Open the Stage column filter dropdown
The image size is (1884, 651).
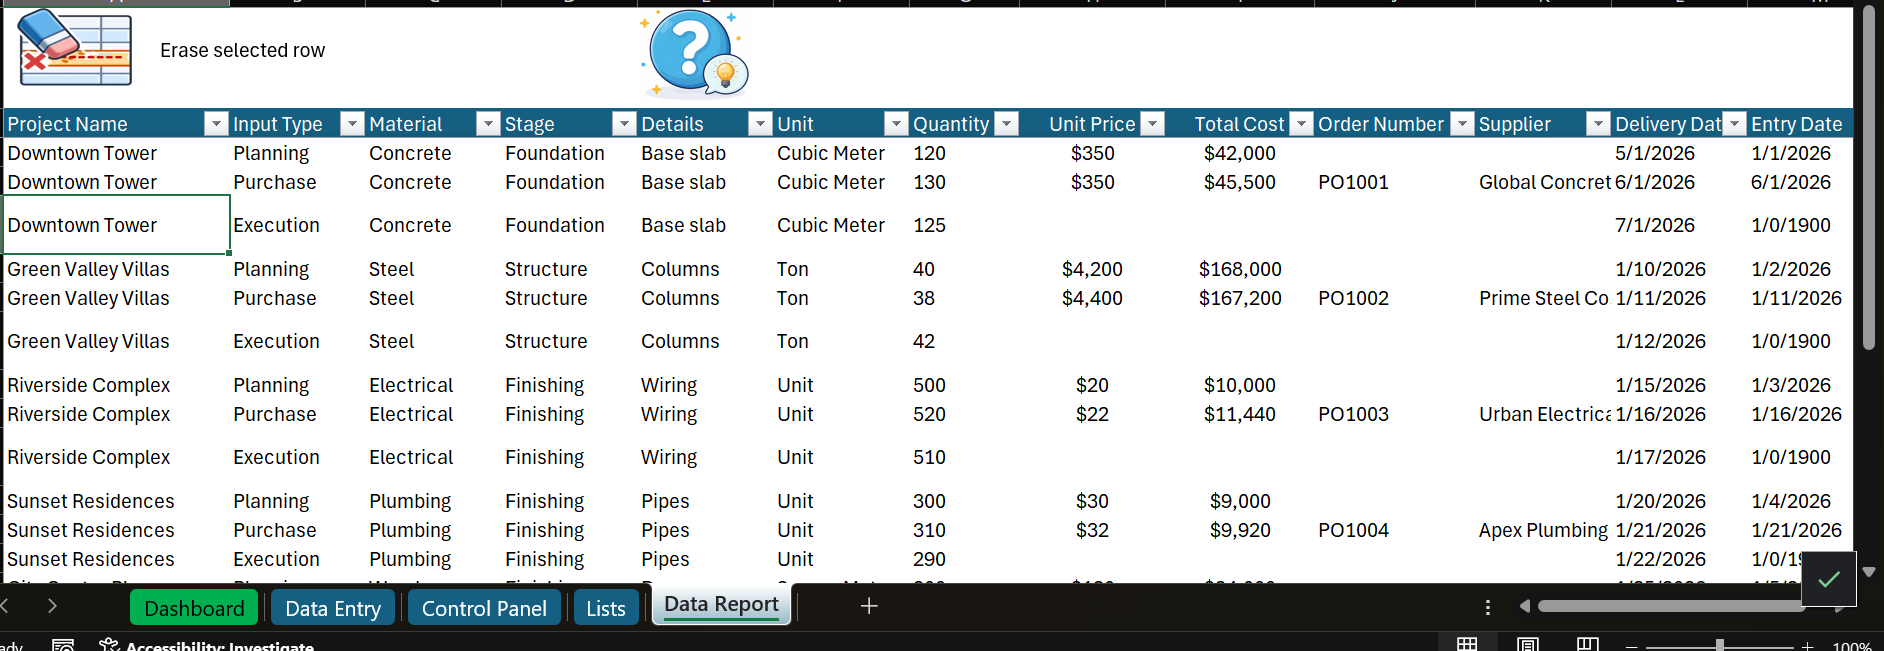click(624, 124)
